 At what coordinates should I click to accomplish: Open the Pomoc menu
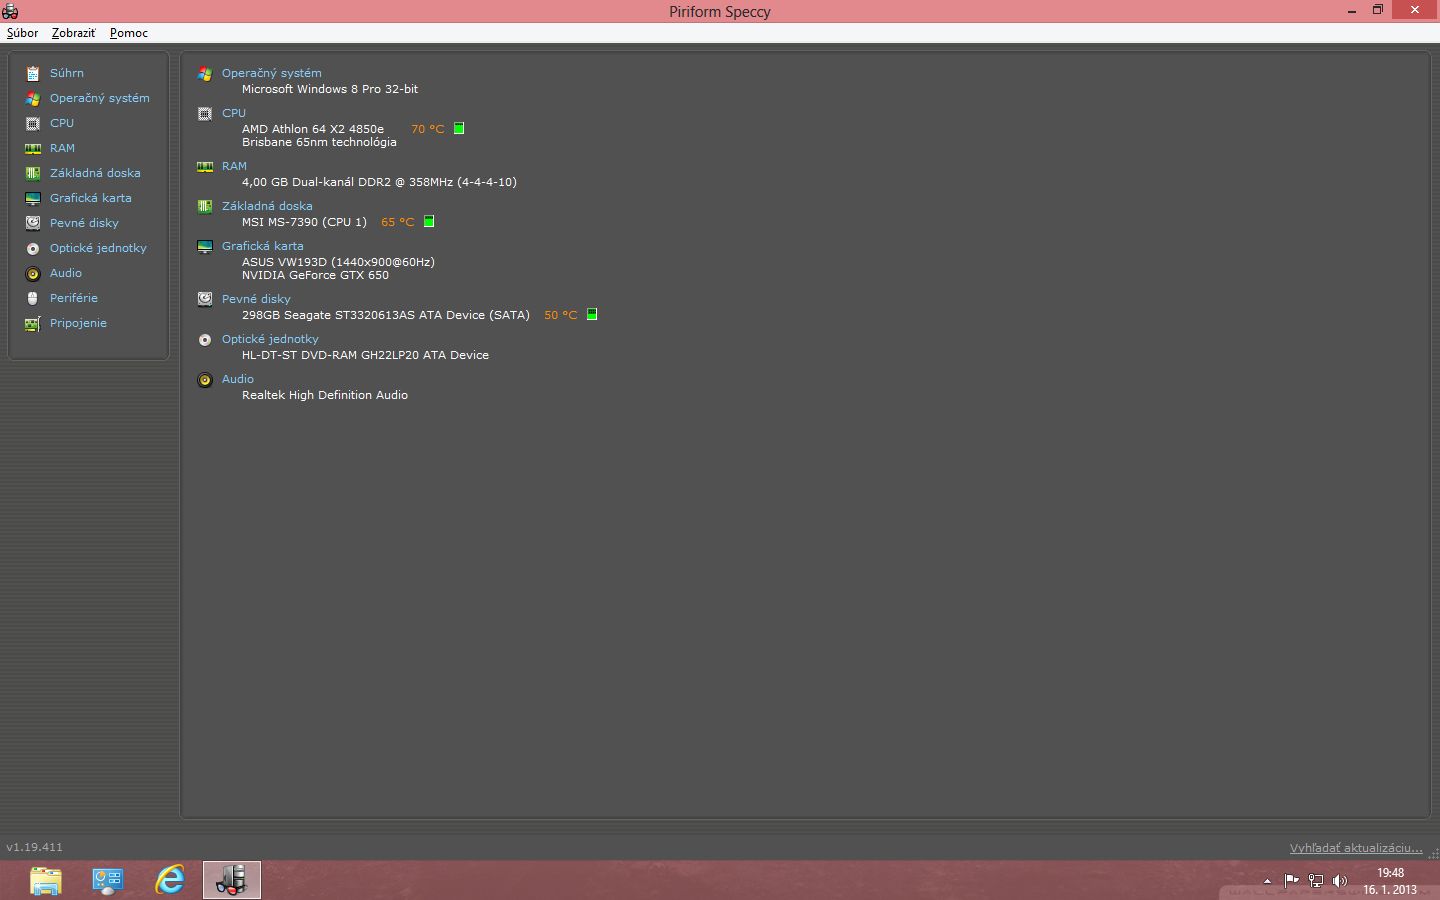coord(129,33)
